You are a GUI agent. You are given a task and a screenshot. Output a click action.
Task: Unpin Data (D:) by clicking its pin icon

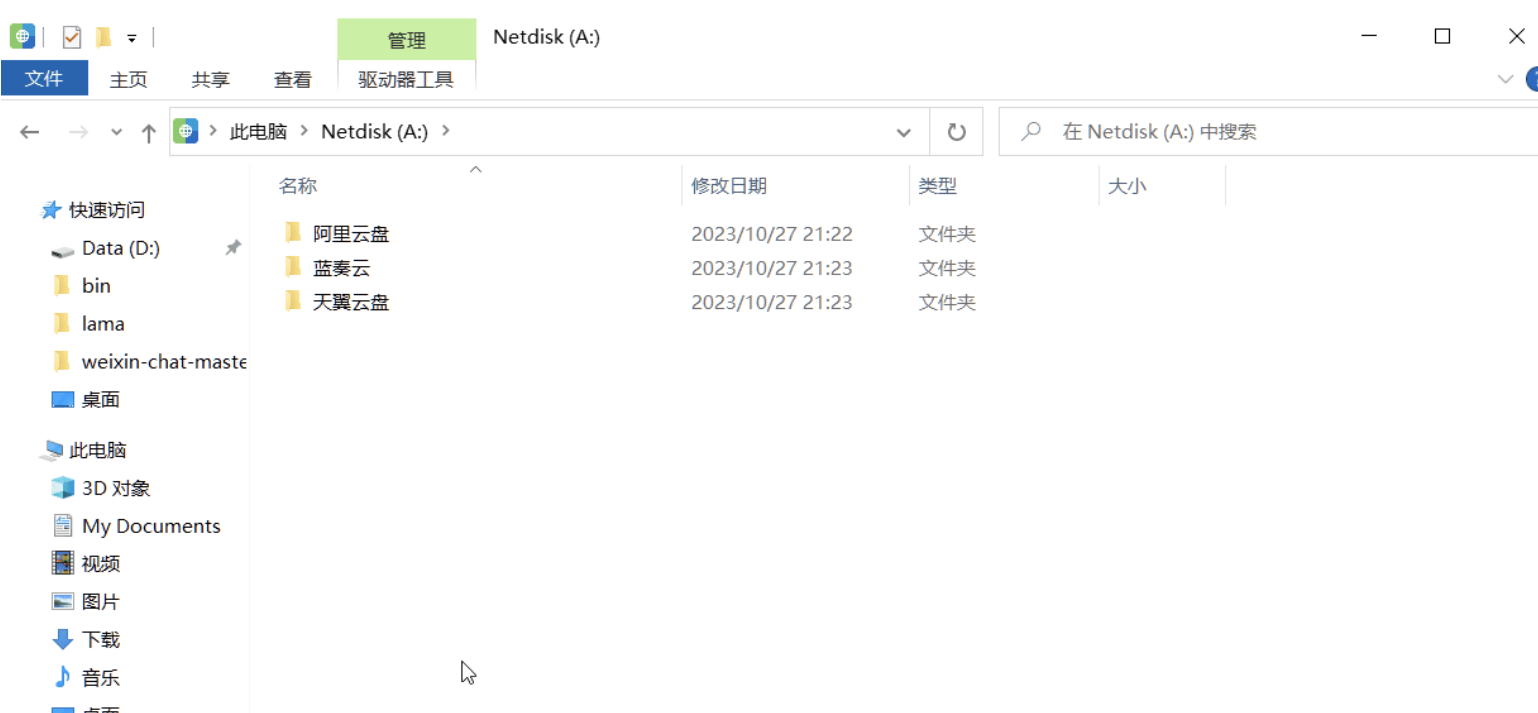click(x=233, y=248)
